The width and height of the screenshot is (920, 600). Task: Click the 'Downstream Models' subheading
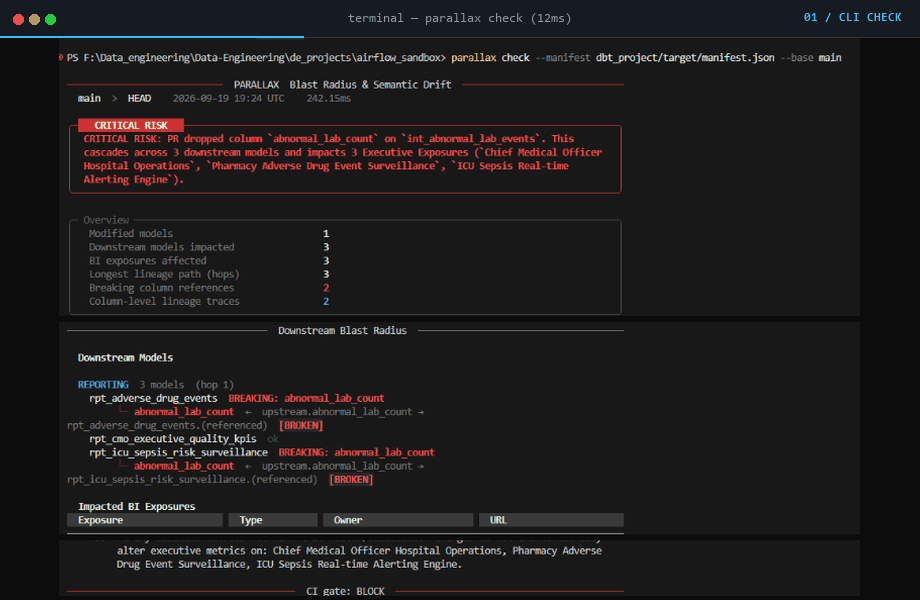pyautogui.click(x=126, y=357)
